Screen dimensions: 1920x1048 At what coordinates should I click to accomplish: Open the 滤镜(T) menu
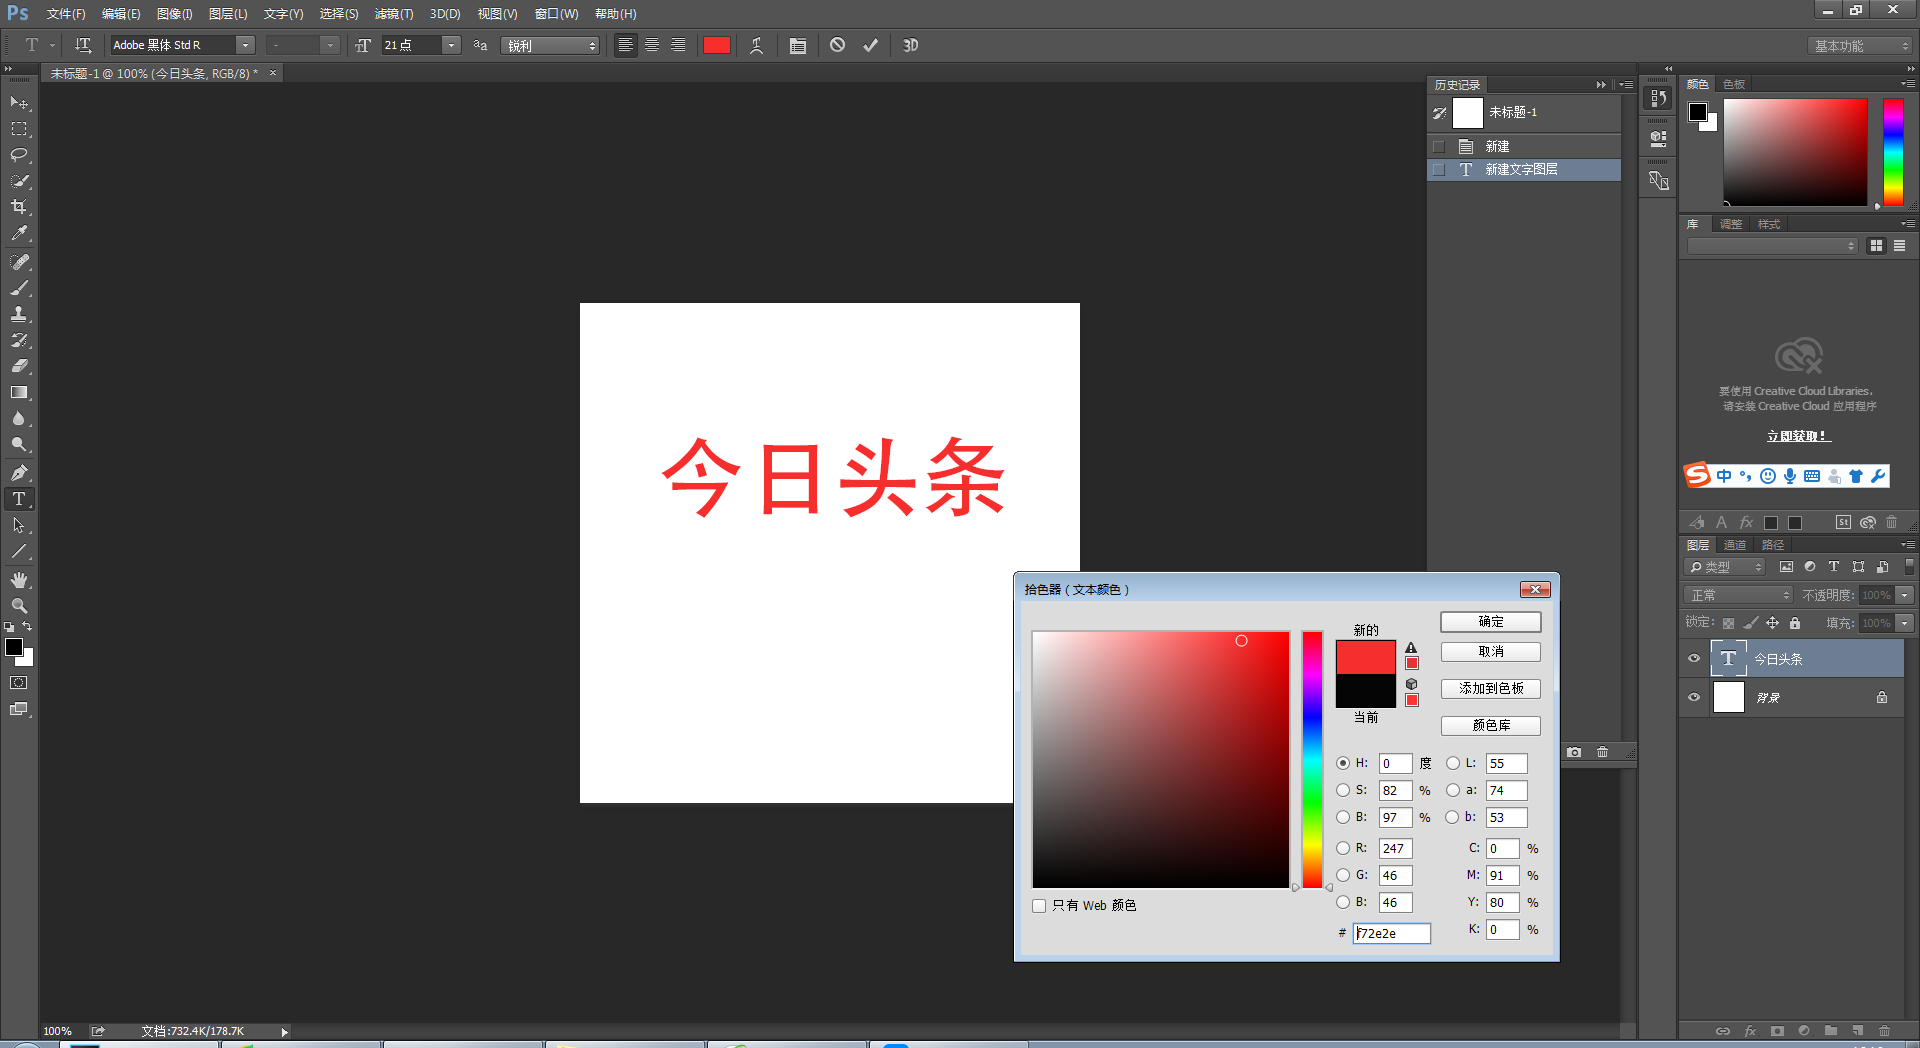click(394, 14)
